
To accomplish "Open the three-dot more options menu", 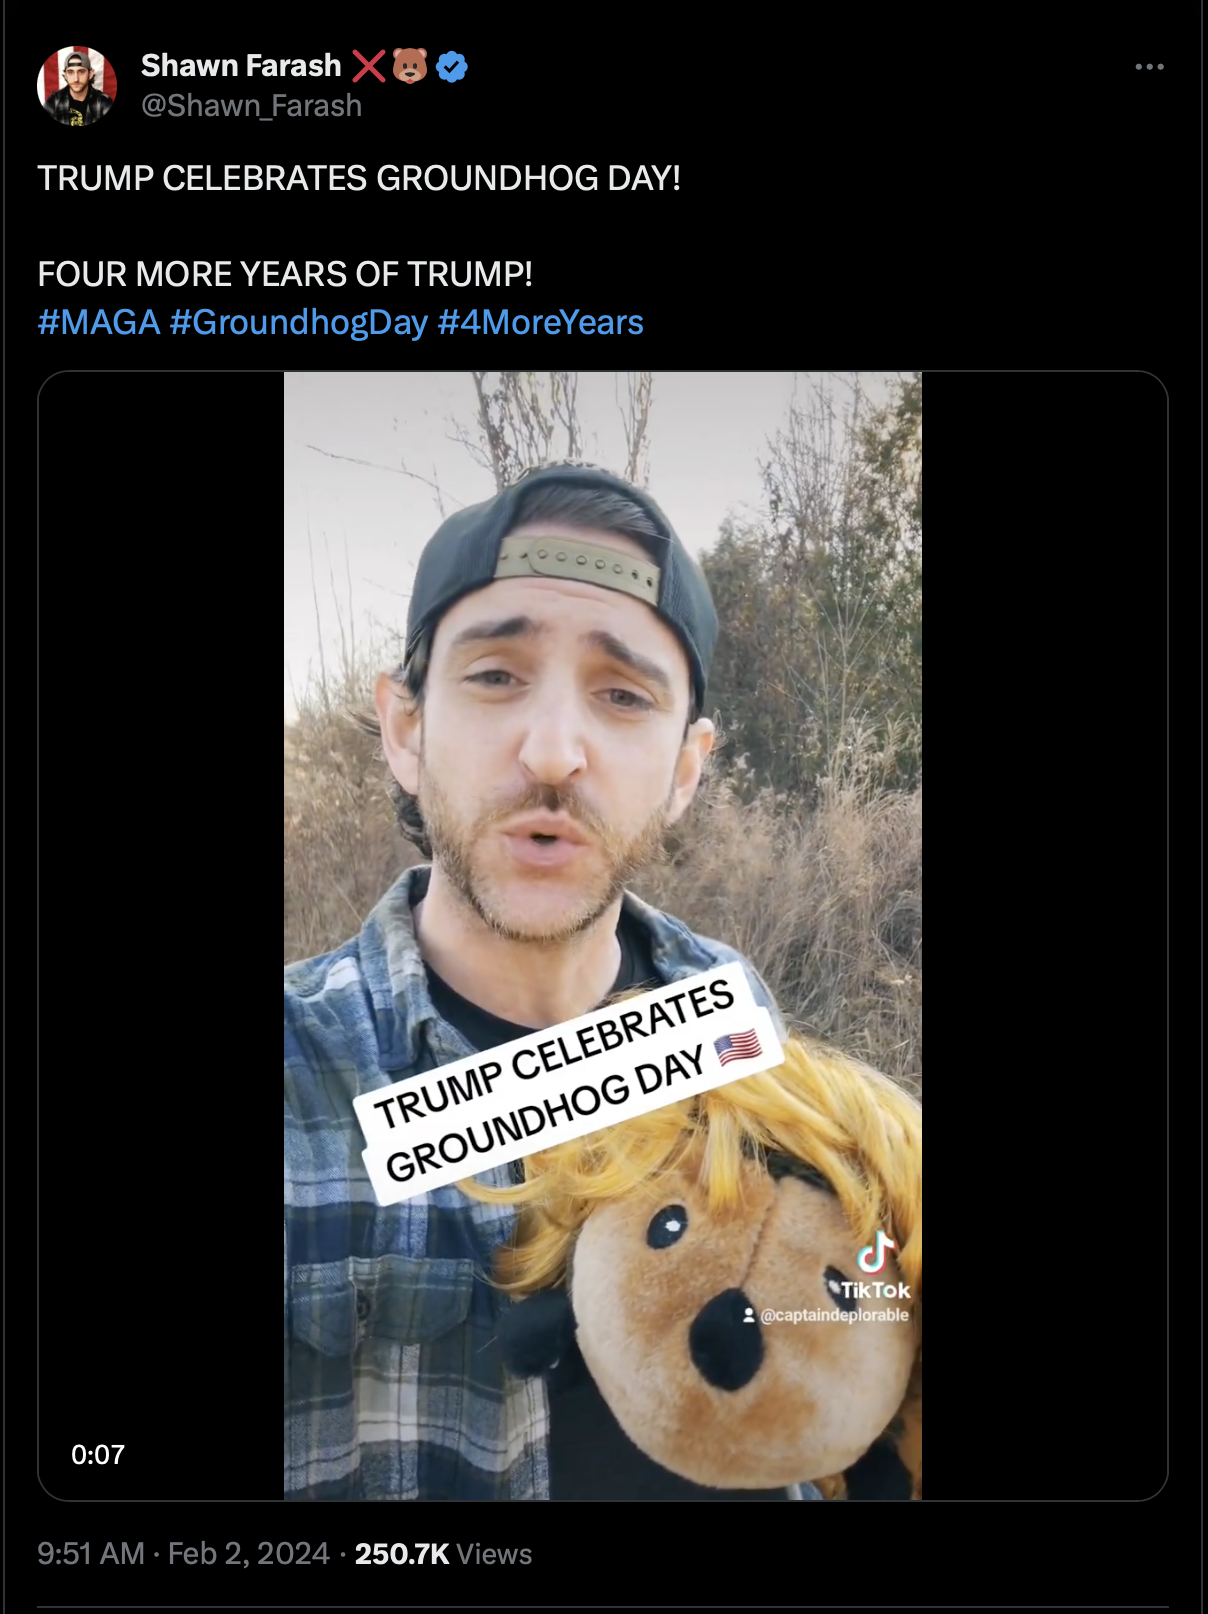I will (1149, 67).
